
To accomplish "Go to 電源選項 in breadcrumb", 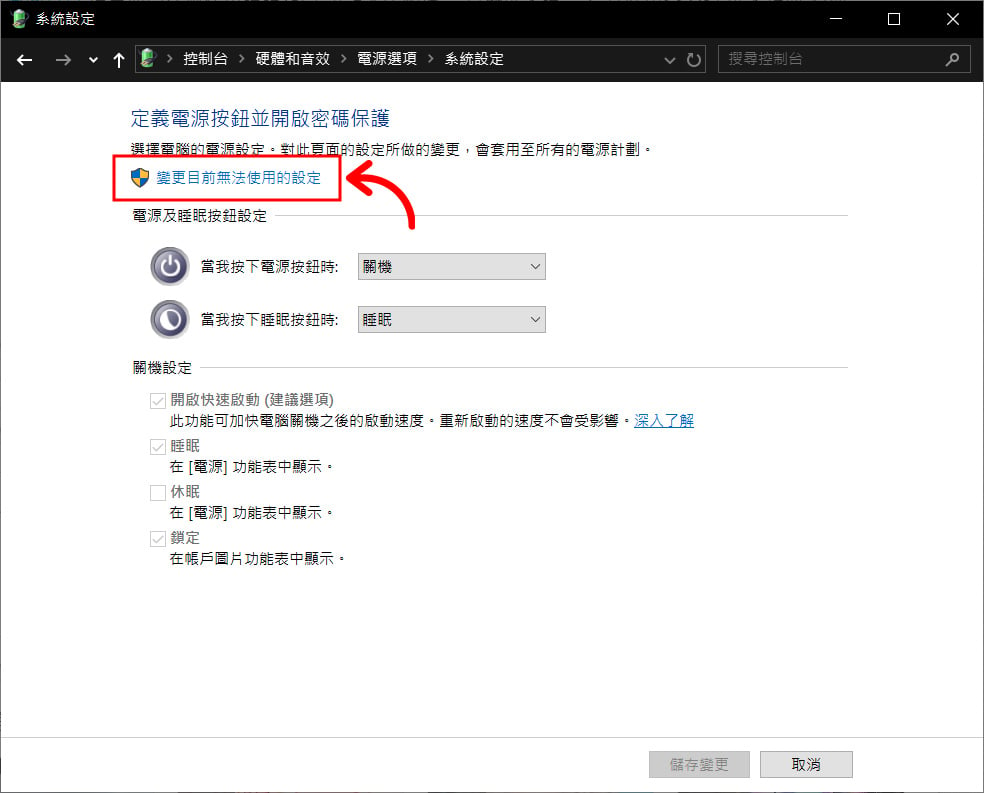I will 385,60.
